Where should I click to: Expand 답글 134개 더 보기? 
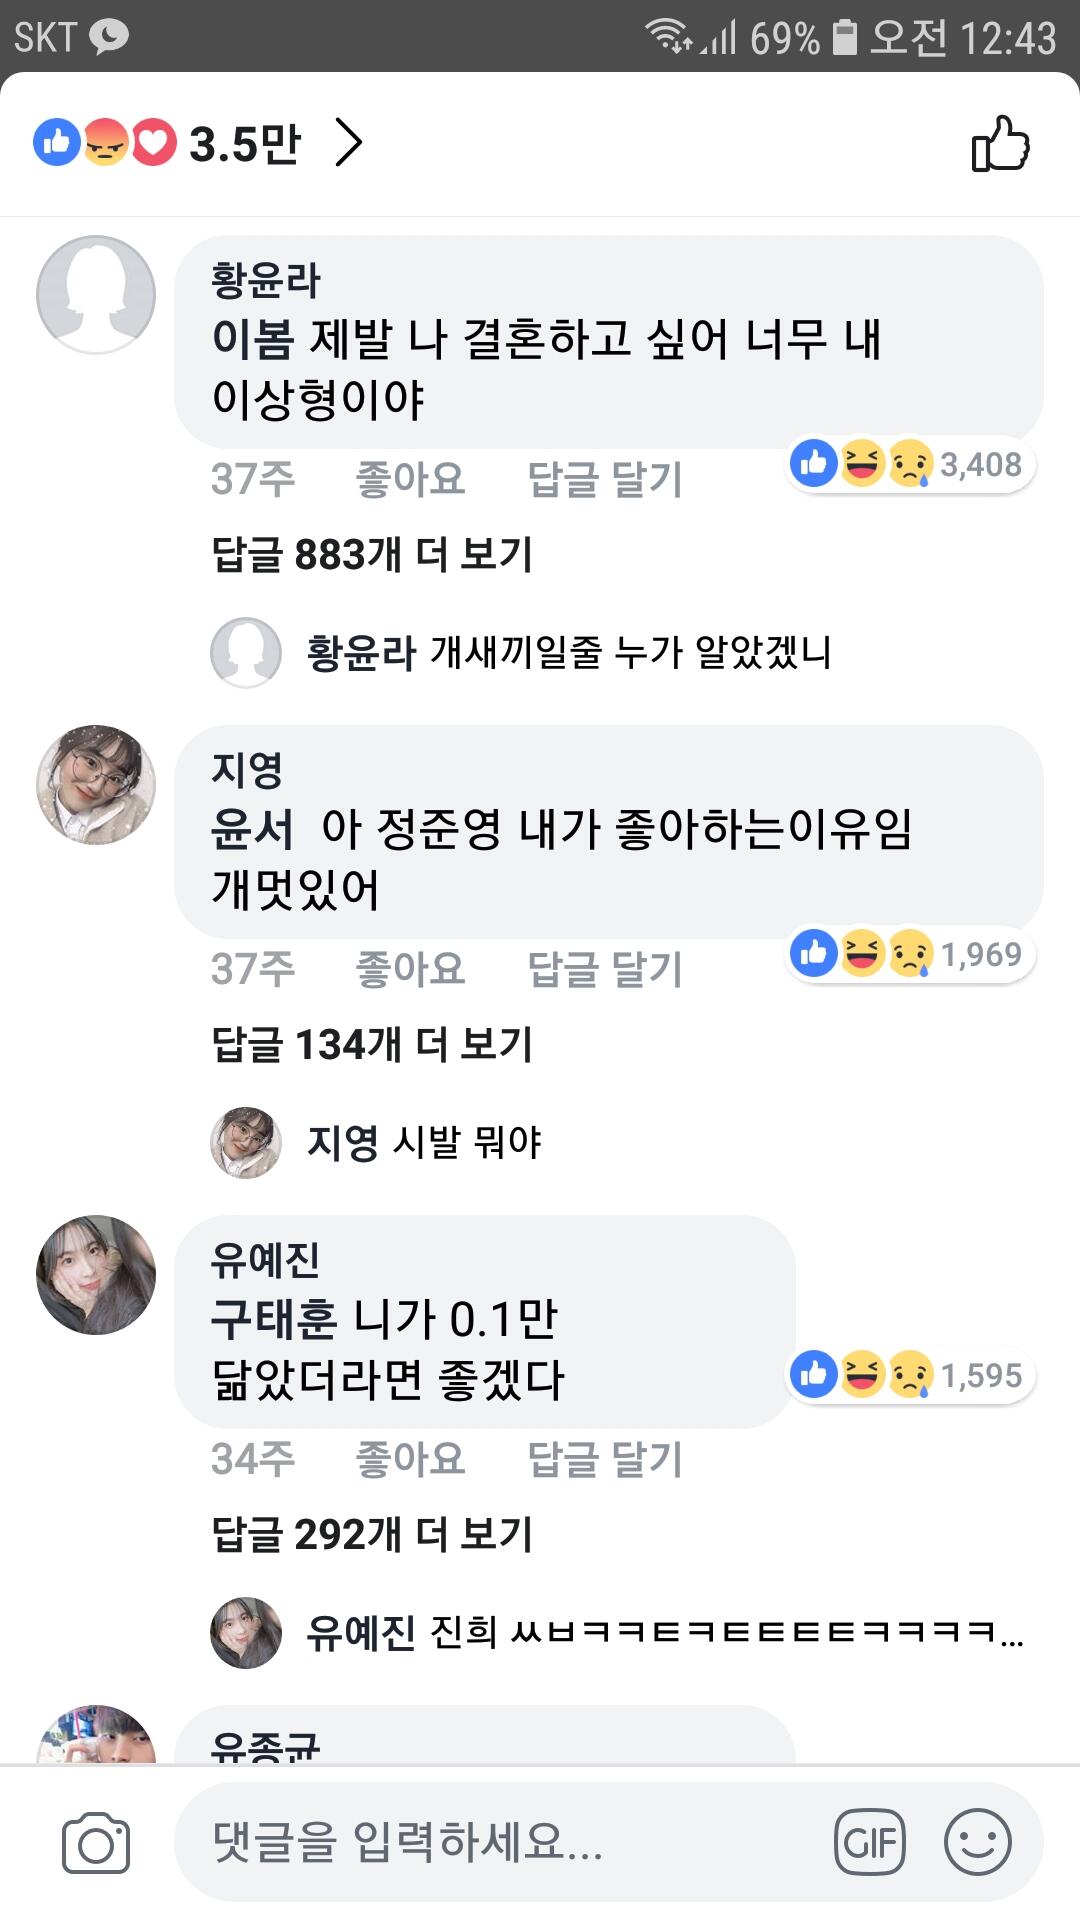pyautogui.click(x=372, y=1044)
